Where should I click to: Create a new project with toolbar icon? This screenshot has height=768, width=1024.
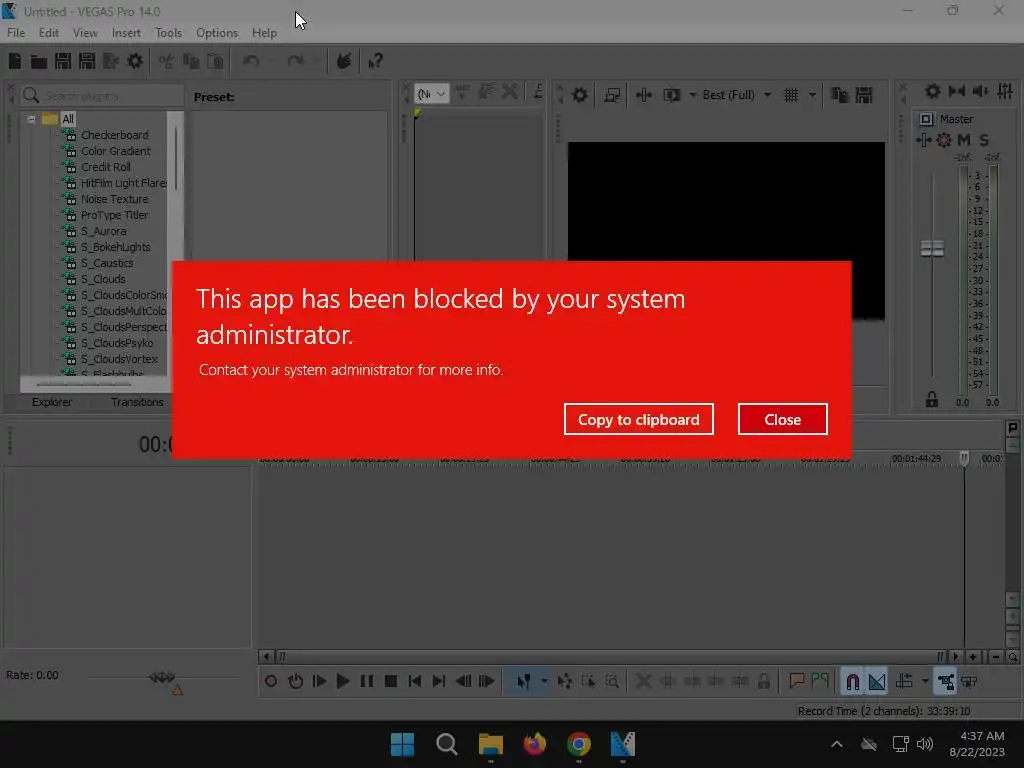[15, 61]
